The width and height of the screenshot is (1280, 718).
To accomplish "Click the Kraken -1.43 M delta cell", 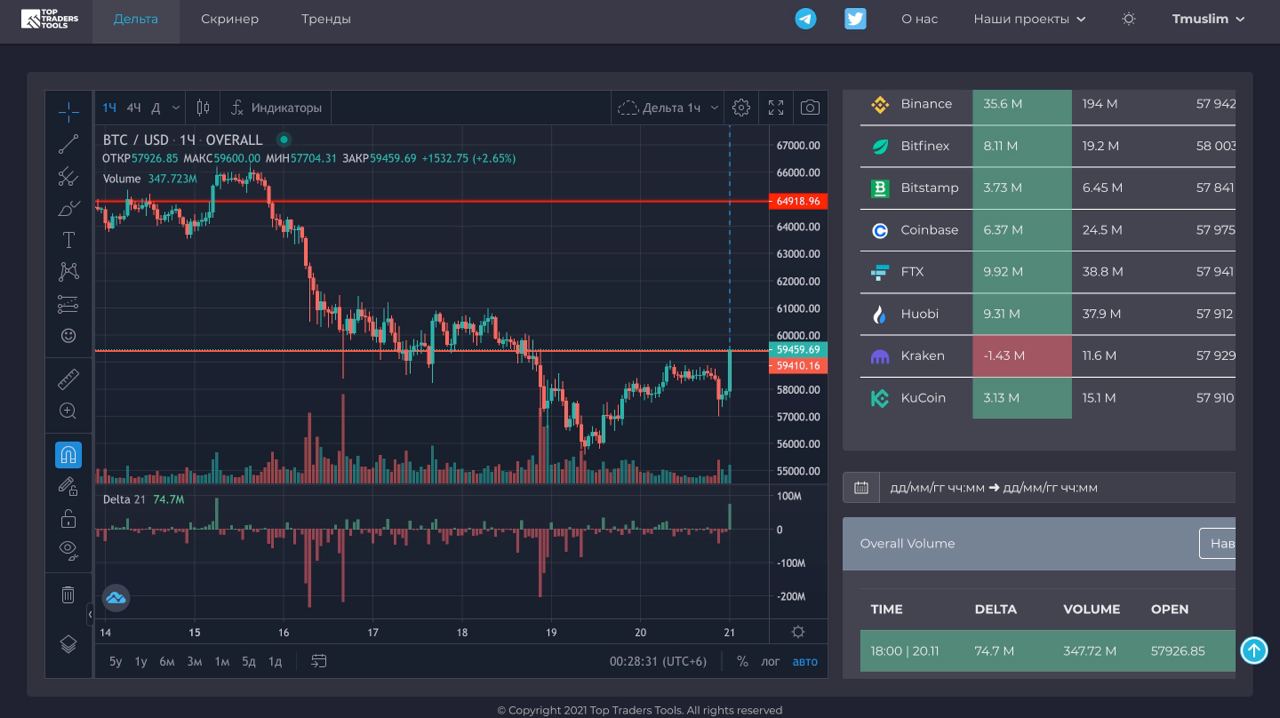I will 1022,356.
